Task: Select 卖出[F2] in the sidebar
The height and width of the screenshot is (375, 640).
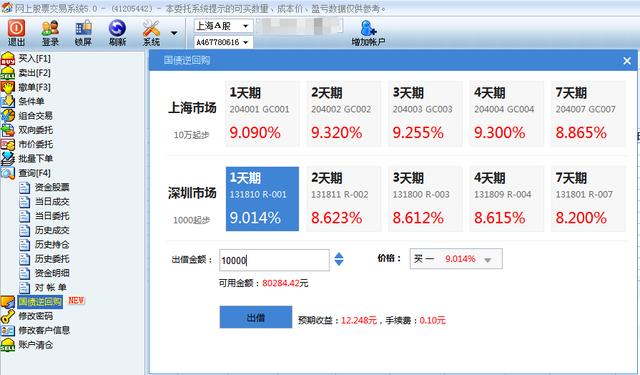Action: [x=34, y=73]
